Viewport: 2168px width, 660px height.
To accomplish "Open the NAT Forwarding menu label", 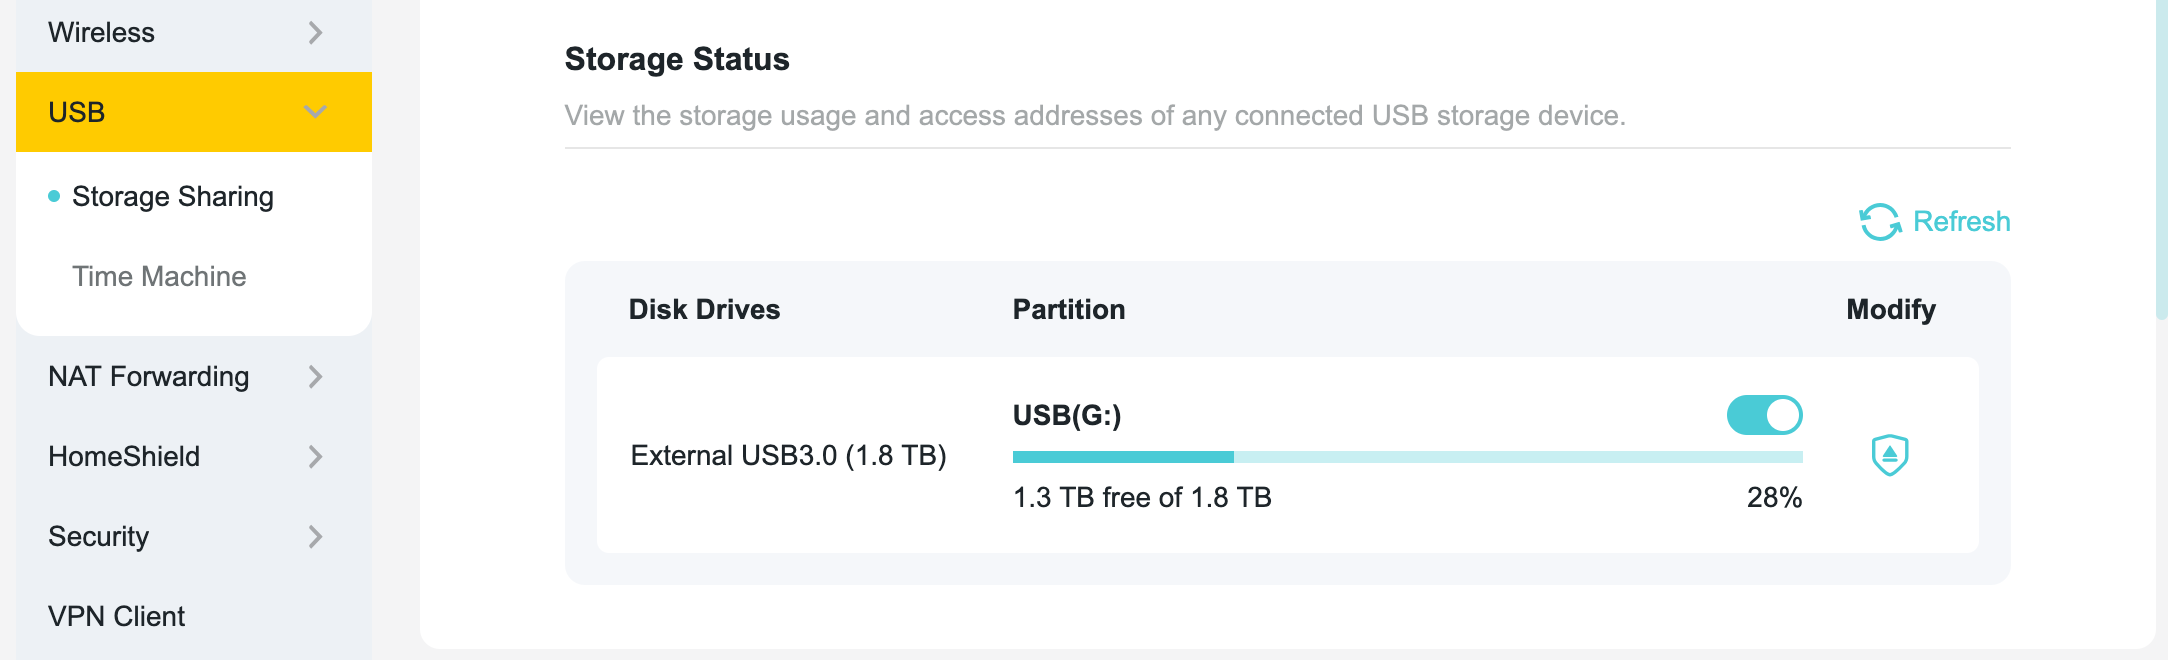I will (x=149, y=377).
